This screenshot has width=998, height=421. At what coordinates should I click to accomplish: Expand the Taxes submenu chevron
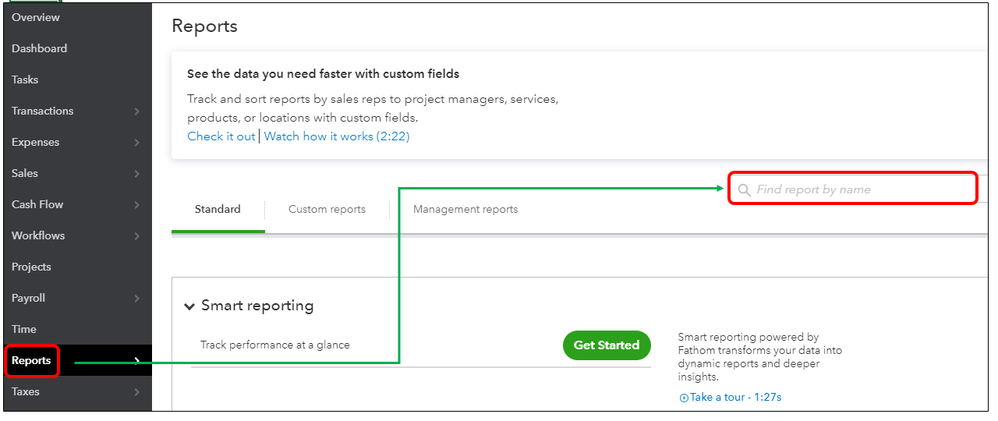click(137, 392)
